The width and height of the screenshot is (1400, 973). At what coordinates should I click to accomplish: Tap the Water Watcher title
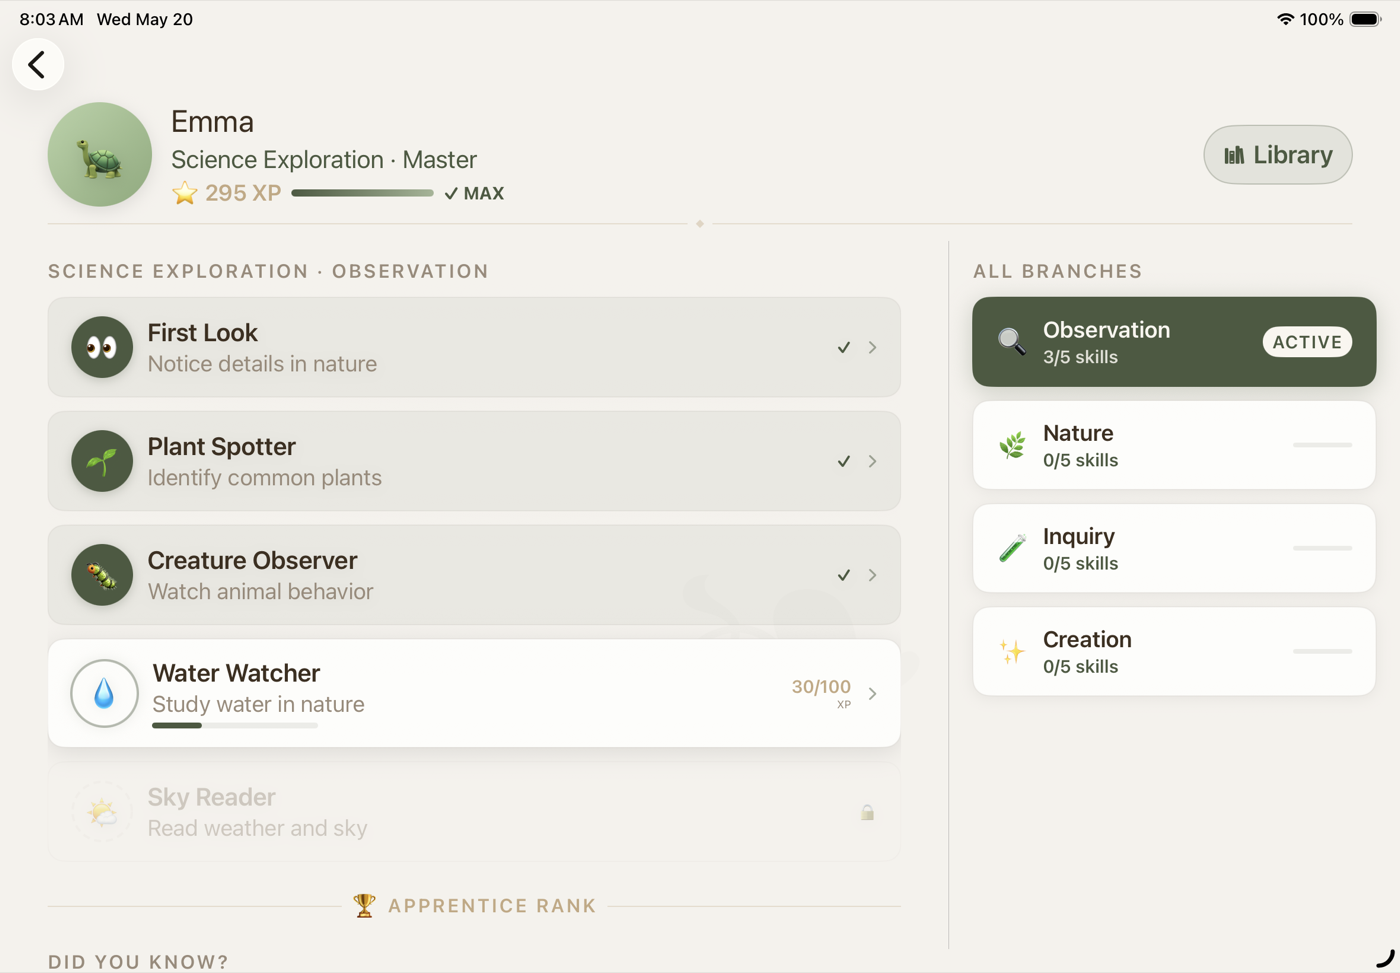click(236, 673)
